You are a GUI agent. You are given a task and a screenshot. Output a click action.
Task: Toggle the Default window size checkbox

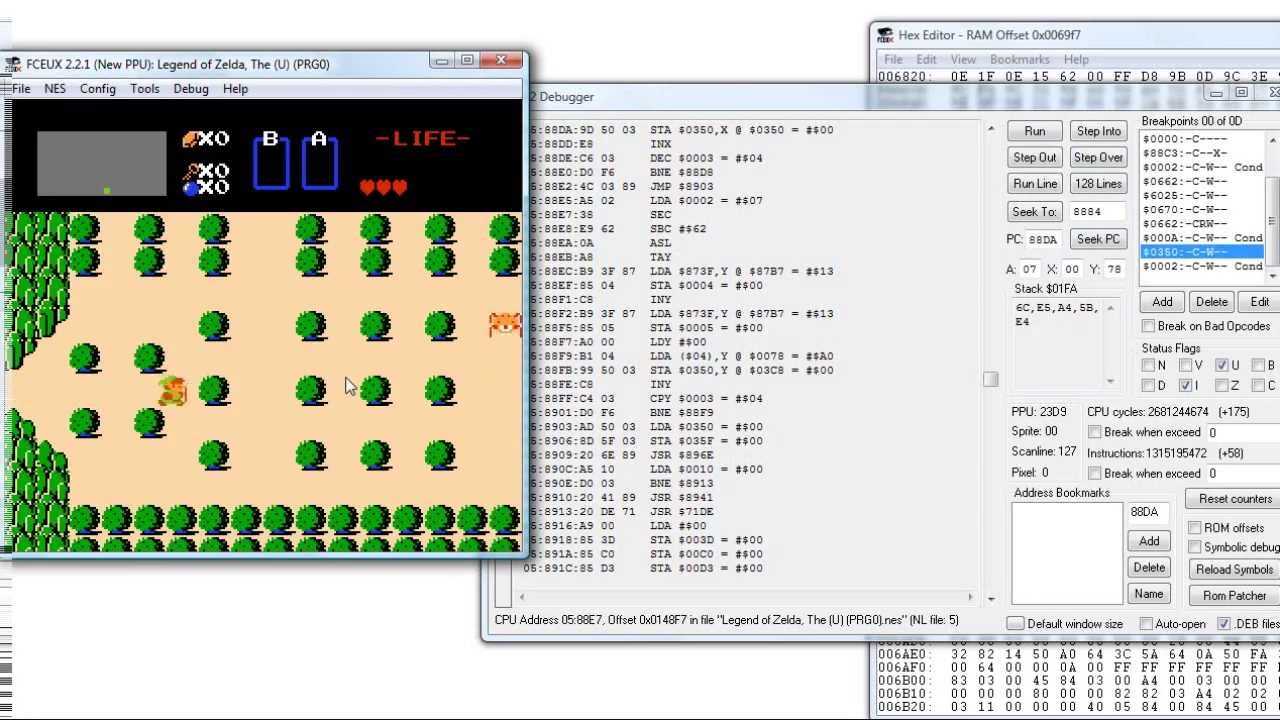coord(1016,623)
